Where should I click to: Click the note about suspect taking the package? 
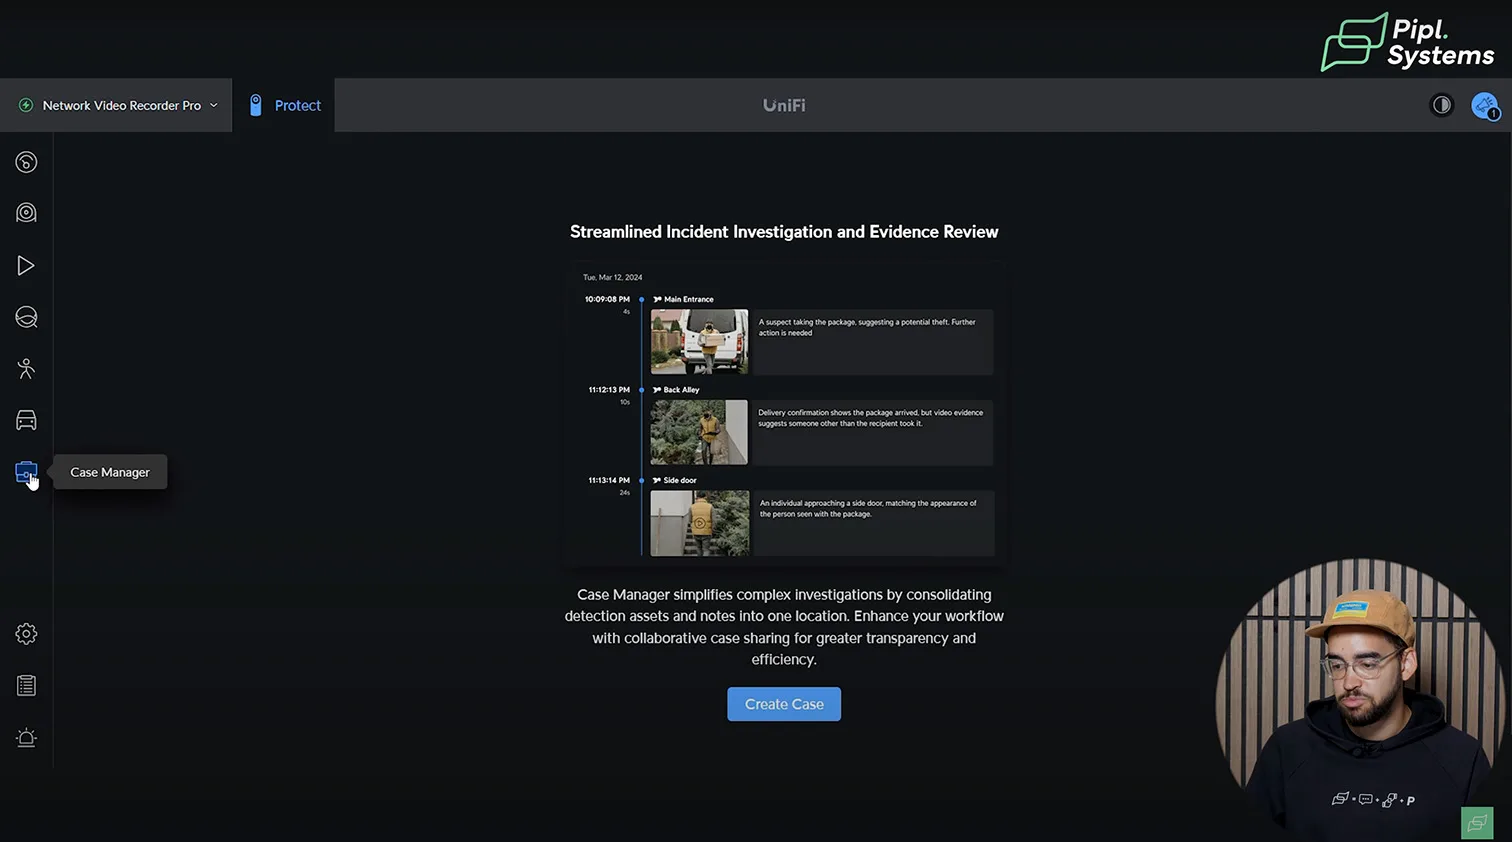click(x=867, y=327)
